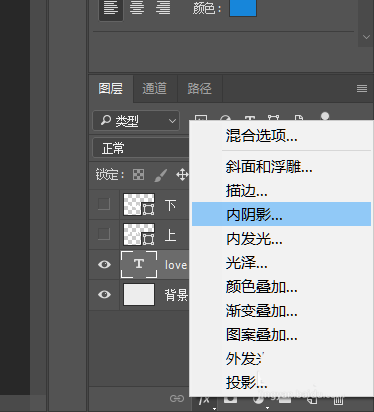The height and width of the screenshot is (412, 374).
Task: Hide the love text layer
Action: [x=104, y=265]
